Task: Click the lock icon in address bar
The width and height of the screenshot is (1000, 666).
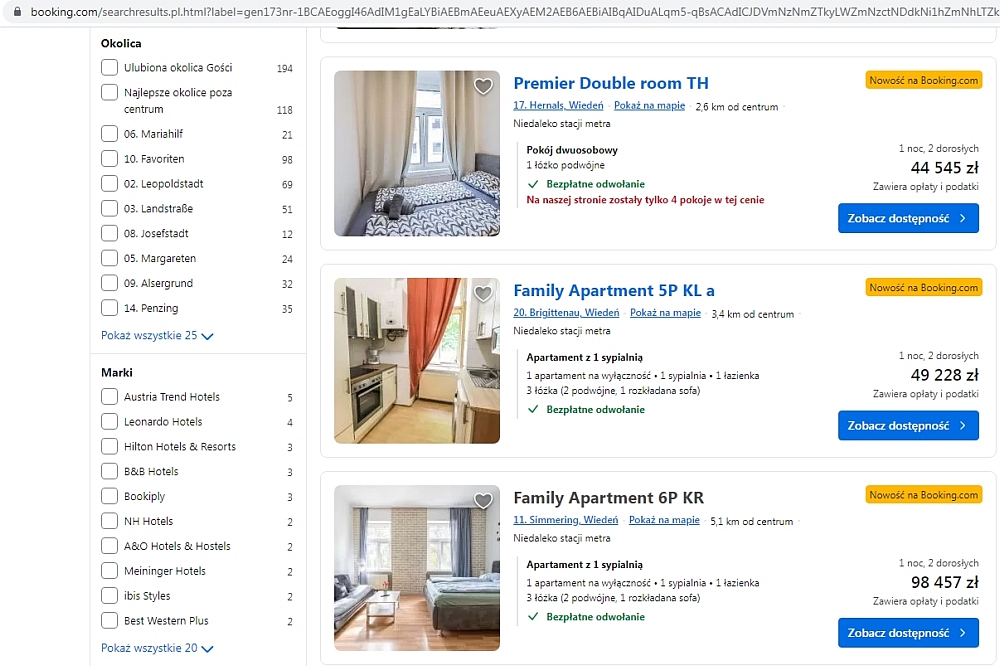Action: [17, 11]
